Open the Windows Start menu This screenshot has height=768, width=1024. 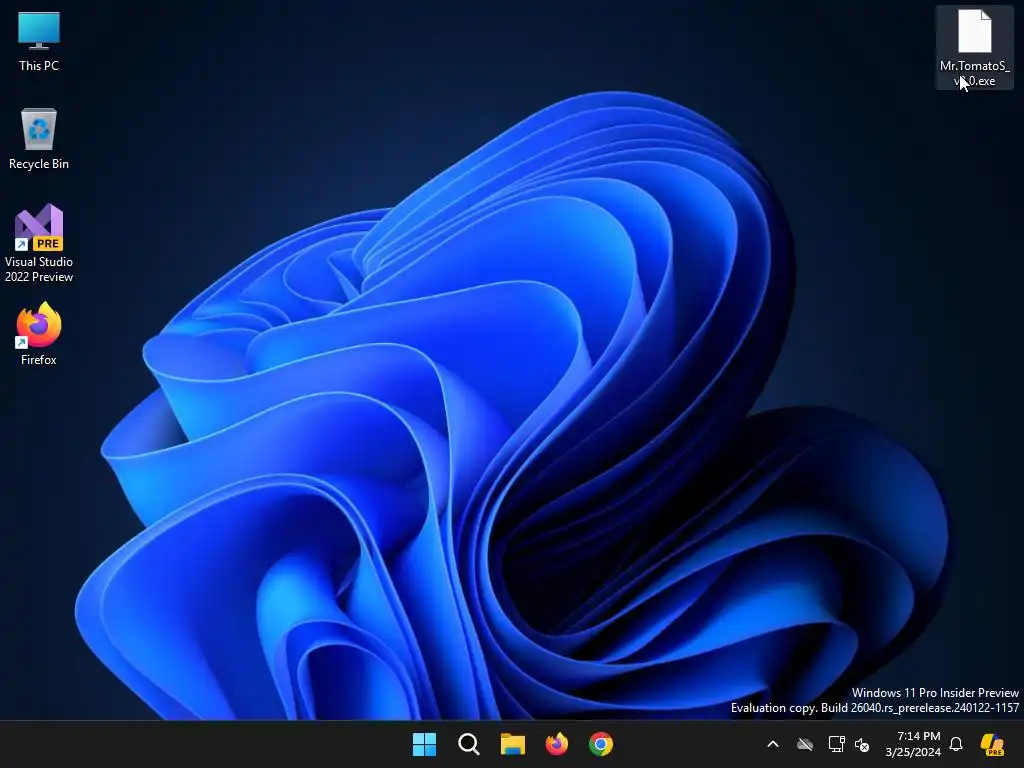point(424,744)
